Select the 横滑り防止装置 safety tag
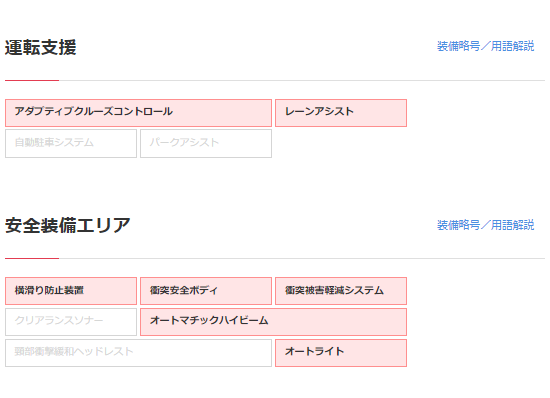 (71, 291)
